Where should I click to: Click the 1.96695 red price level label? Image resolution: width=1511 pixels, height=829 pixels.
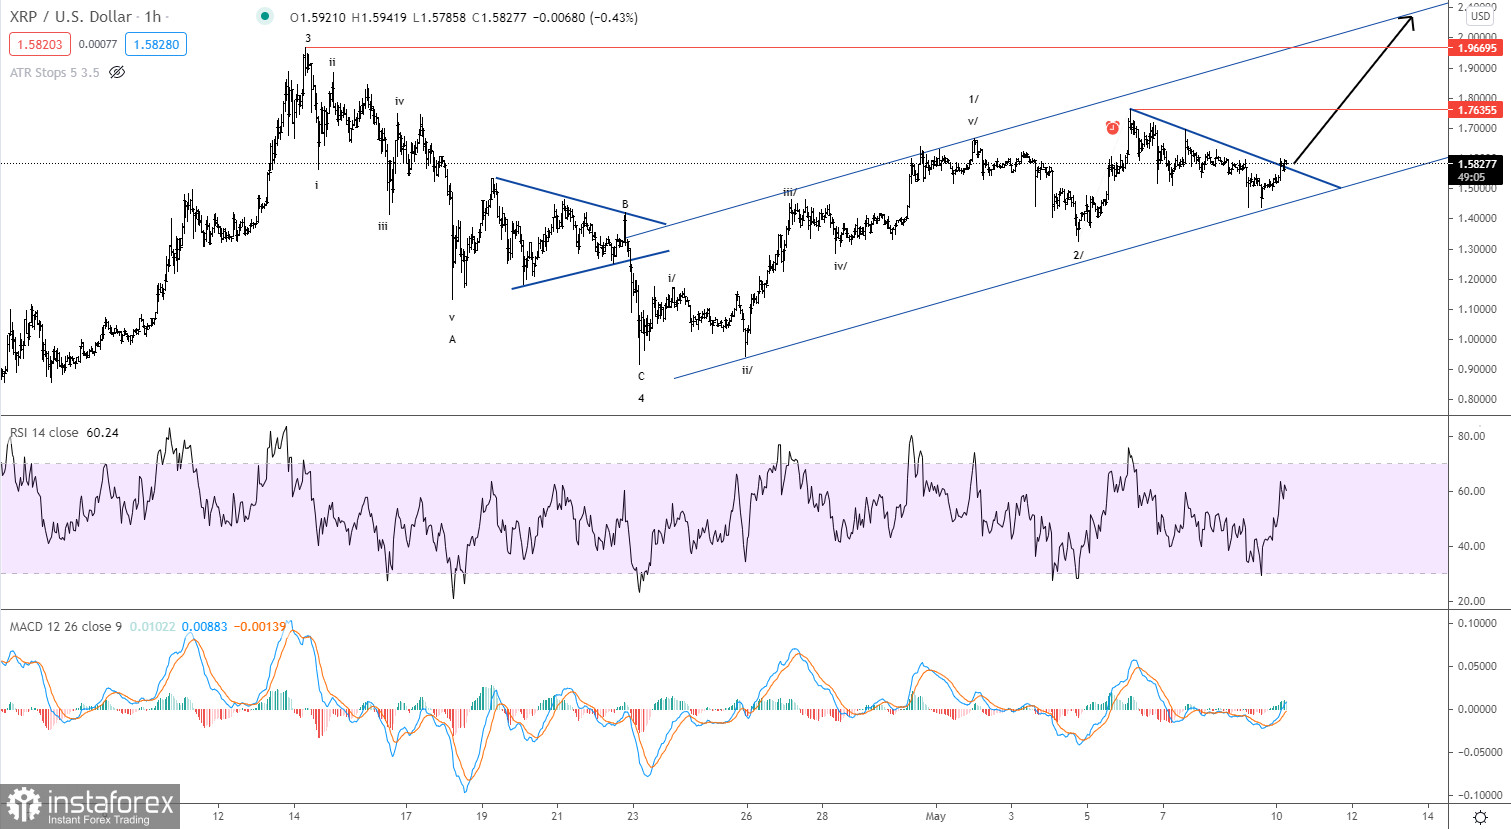coord(1477,48)
